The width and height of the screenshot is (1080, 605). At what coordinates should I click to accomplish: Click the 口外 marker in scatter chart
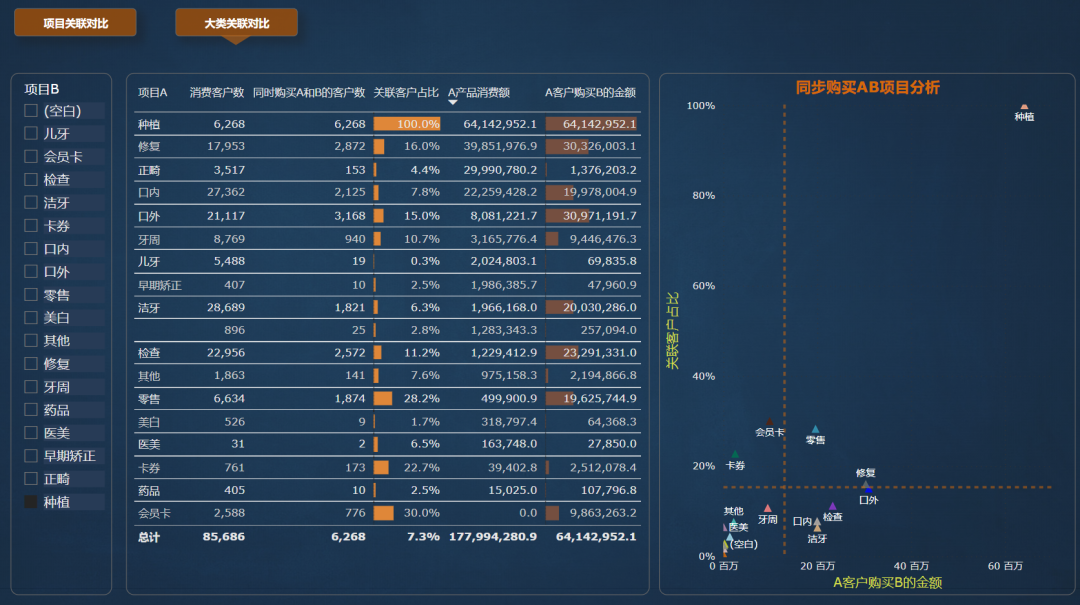(869, 490)
